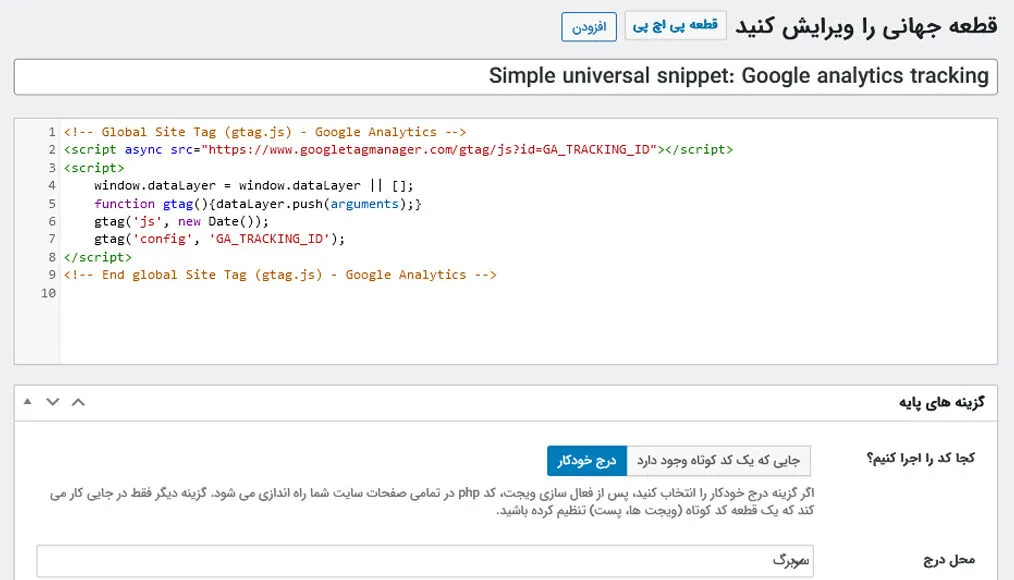Click line 4 window.dataLayer code
The width and height of the screenshot is (1014, 580).
254,186
